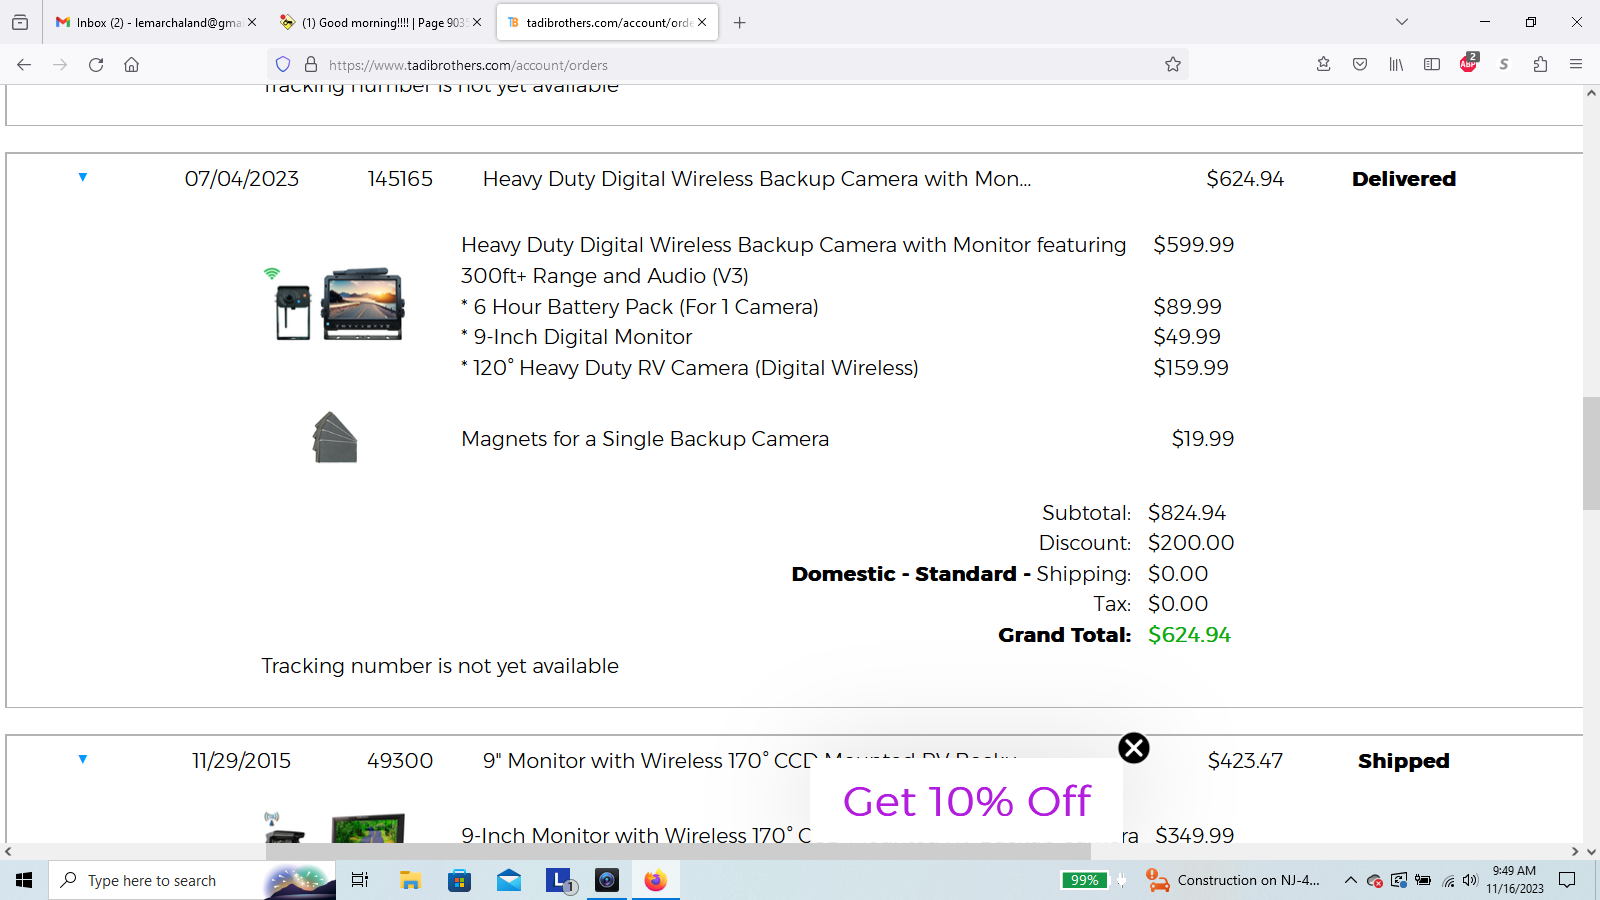Collapse order 145165 details arrow
Viewport: 1600px width, 900px height.
pyautogui.click(x=83, y=178)
